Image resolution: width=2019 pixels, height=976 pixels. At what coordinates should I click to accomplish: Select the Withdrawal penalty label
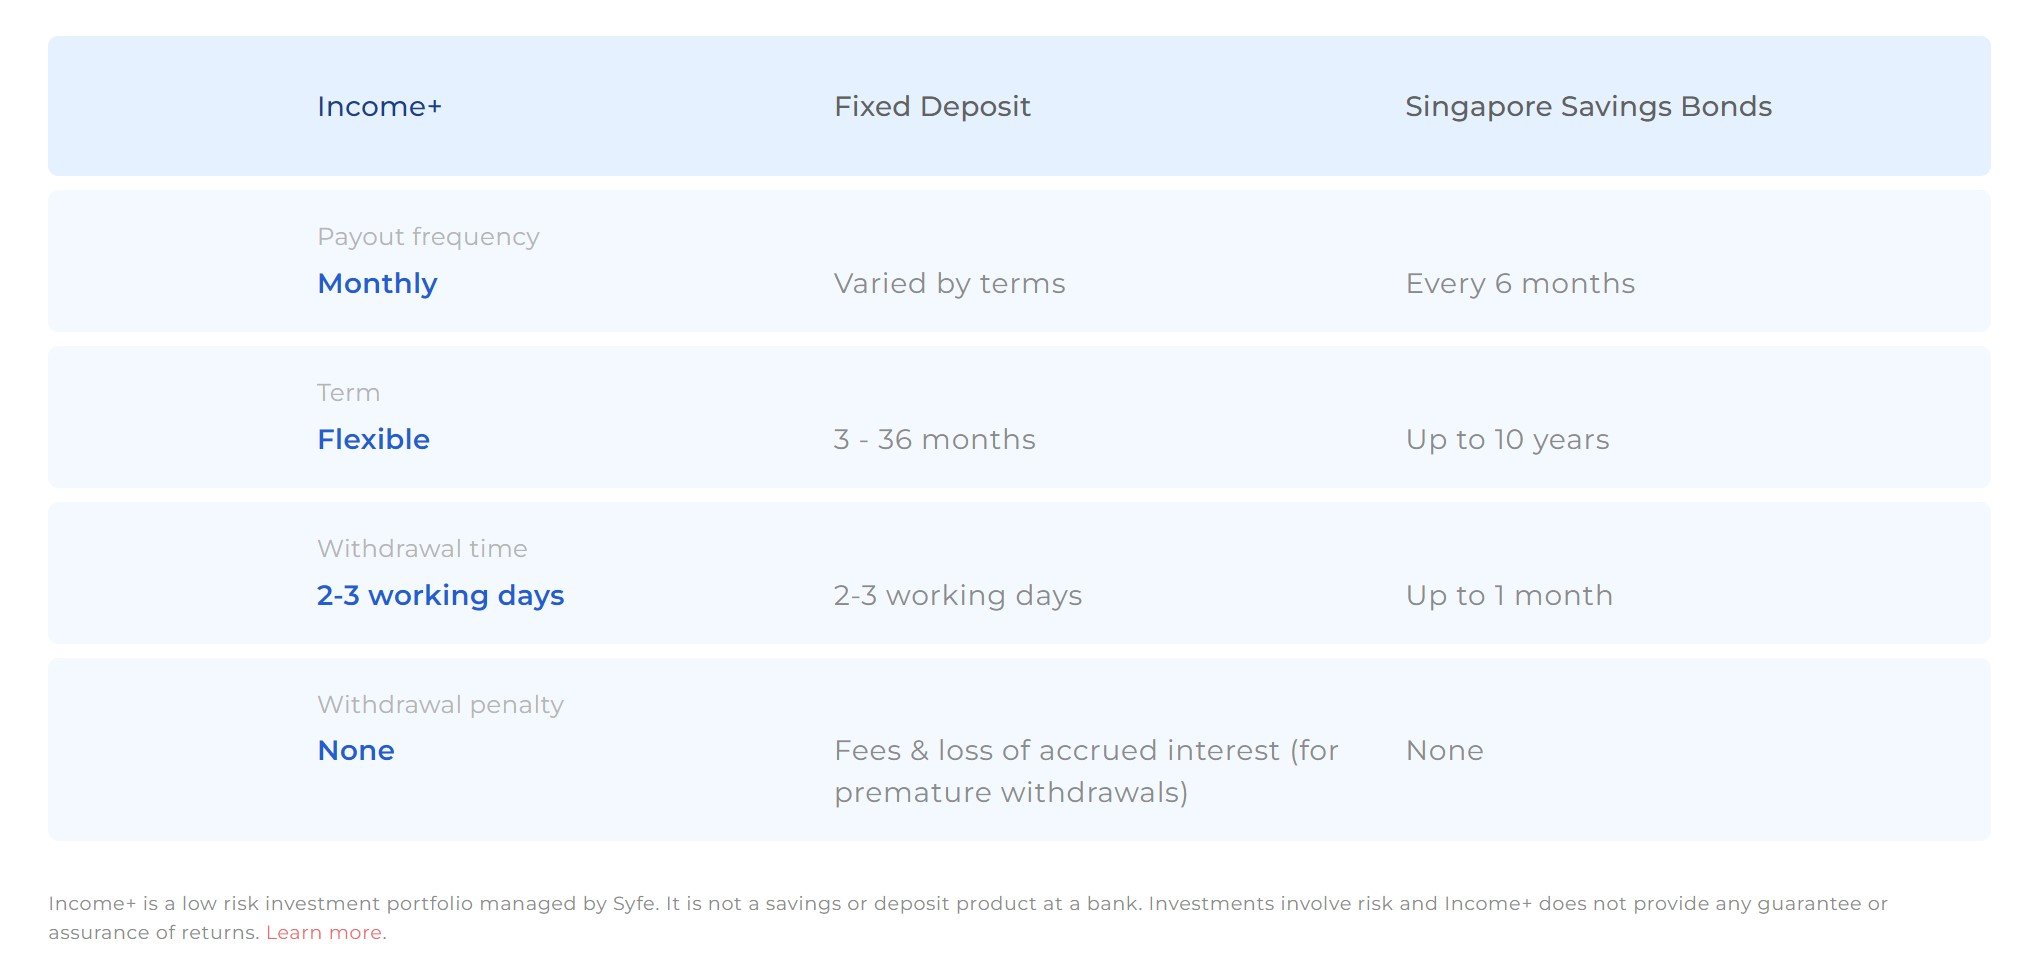(440, 705)
